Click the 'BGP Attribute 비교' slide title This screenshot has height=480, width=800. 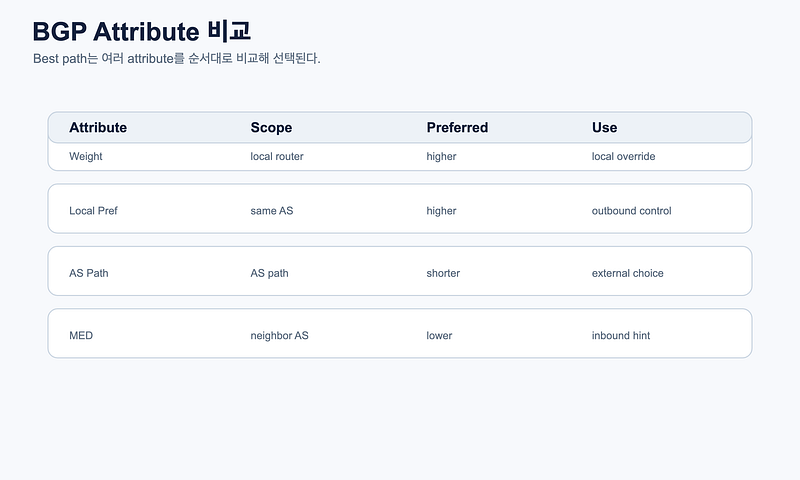pos(141,32)
